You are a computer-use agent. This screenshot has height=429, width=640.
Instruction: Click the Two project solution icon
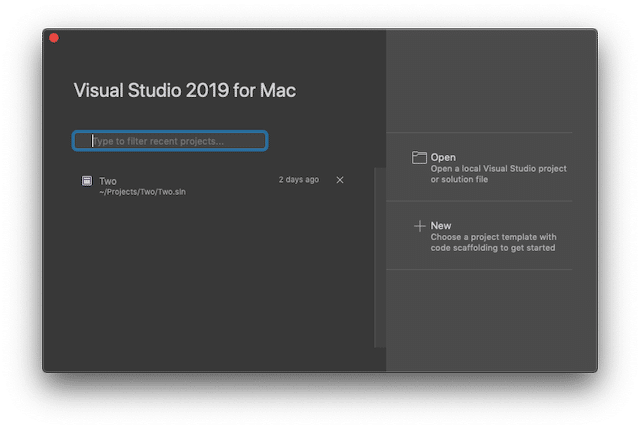(x=87, y=181)
